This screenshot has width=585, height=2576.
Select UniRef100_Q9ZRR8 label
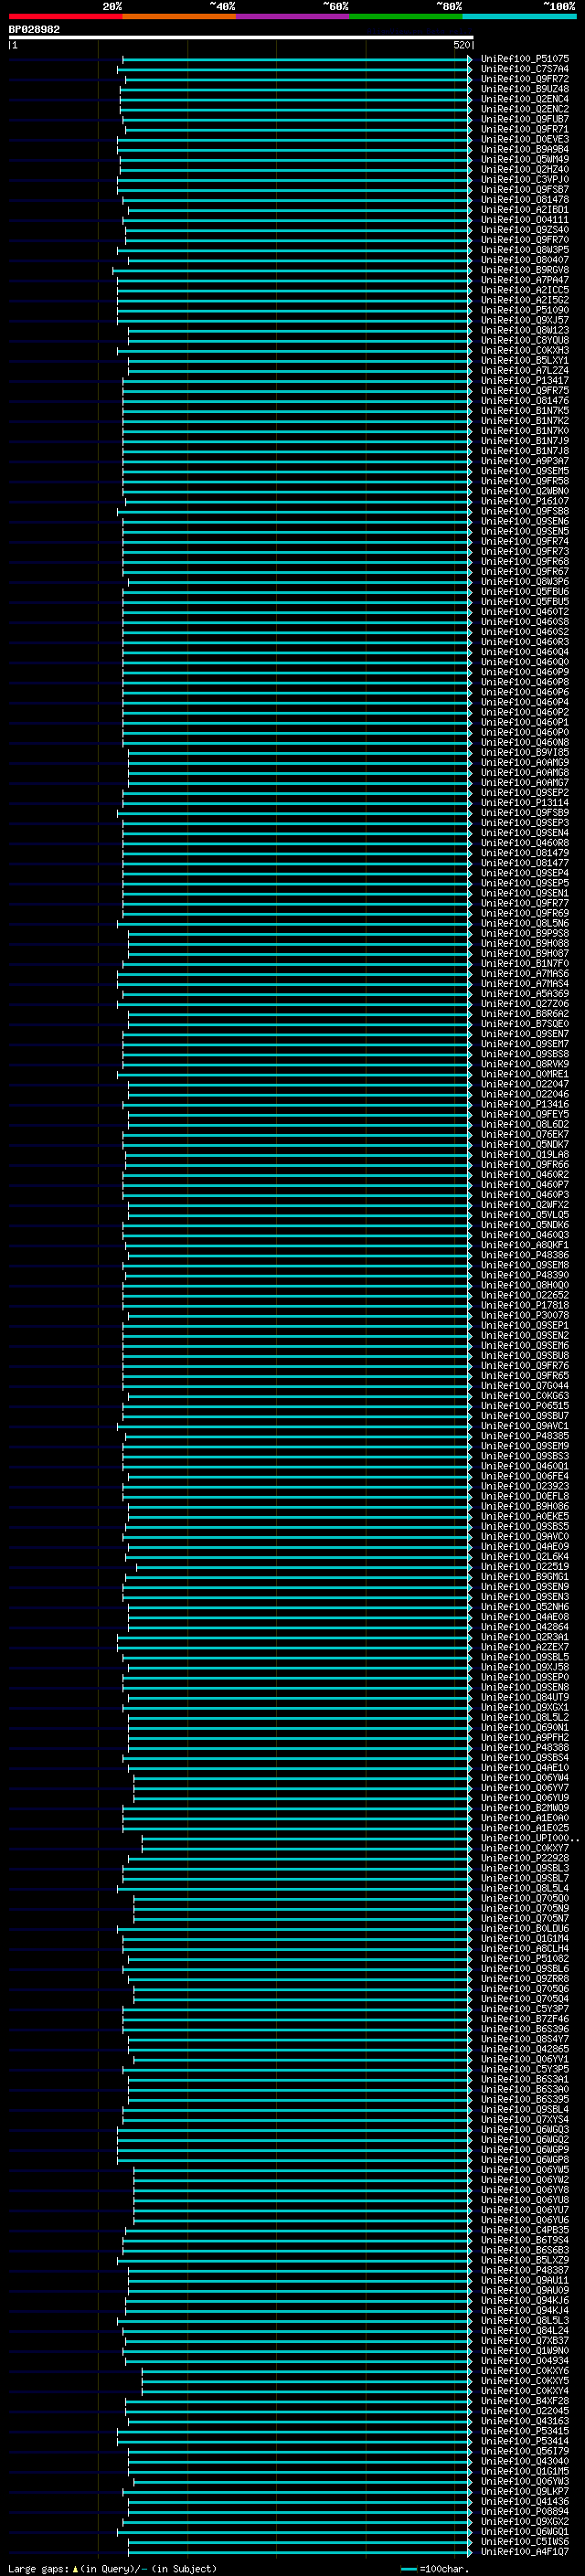[524, 1978]
